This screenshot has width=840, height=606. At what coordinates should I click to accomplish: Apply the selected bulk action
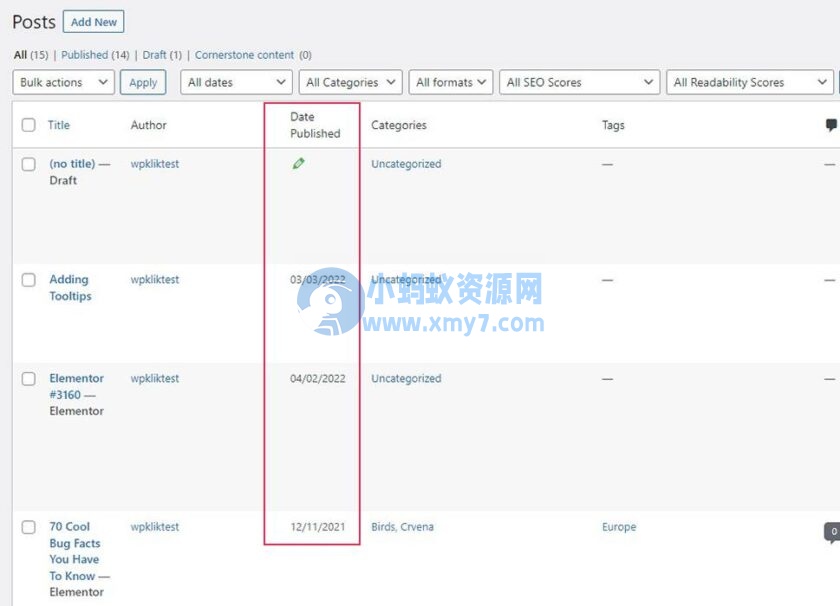[142, 82]
